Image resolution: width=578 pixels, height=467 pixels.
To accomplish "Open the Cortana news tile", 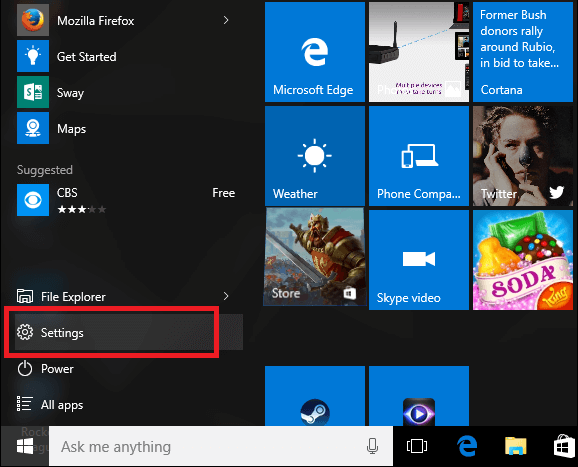I will (x=523, y=52).
